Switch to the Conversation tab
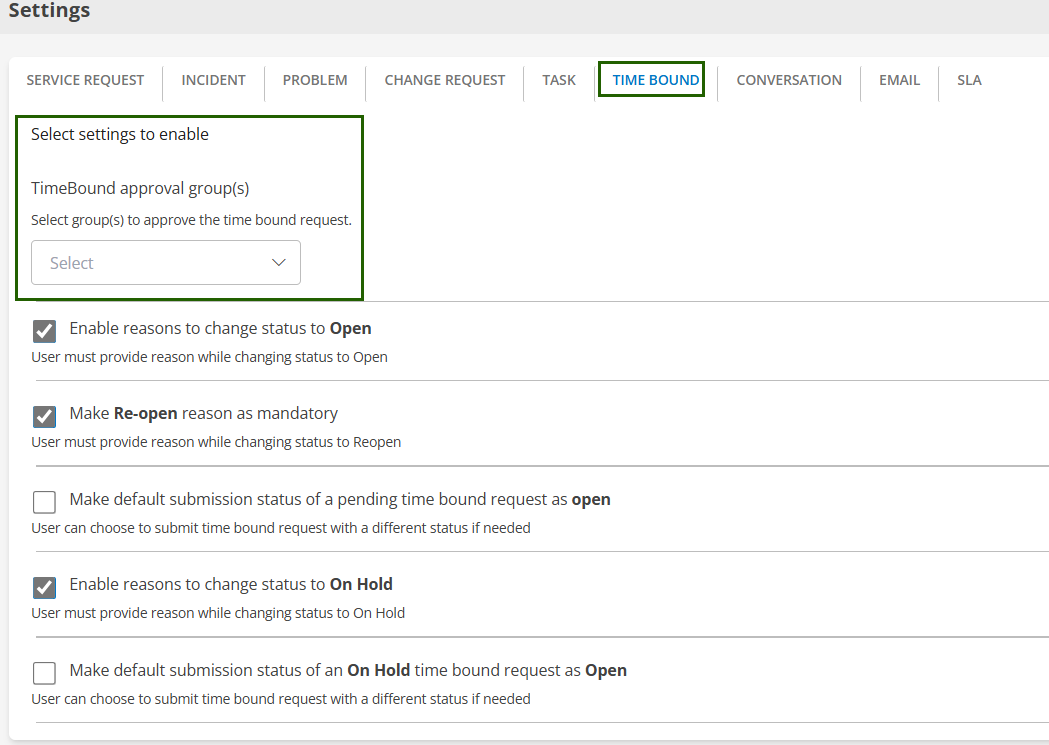 789,80
